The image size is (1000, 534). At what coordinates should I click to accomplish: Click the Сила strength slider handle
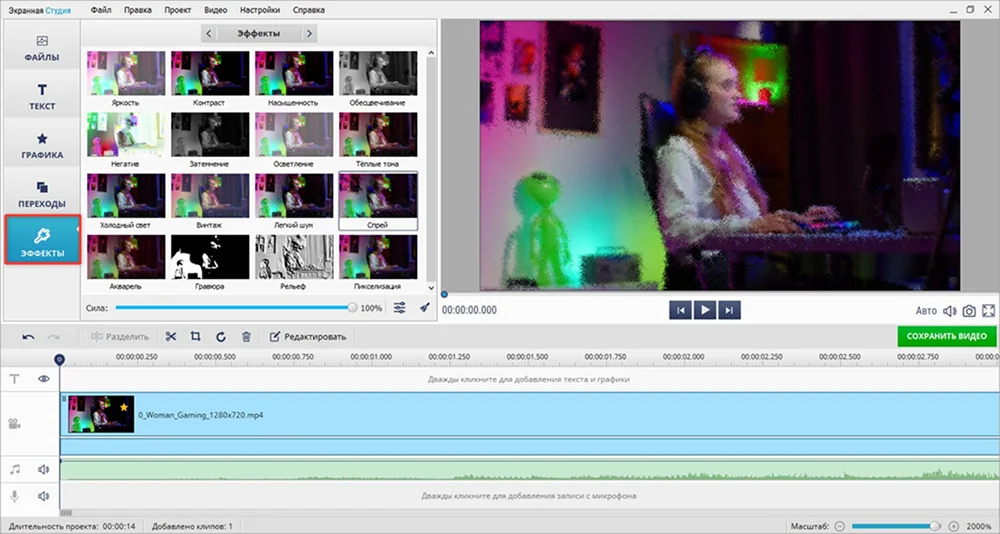(352, 308)
